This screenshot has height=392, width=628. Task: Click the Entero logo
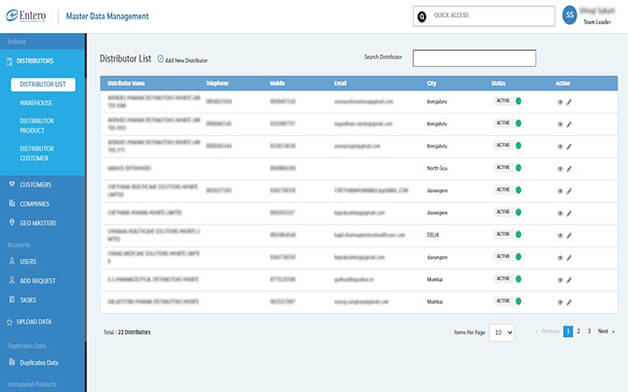(x=26, y=16)
